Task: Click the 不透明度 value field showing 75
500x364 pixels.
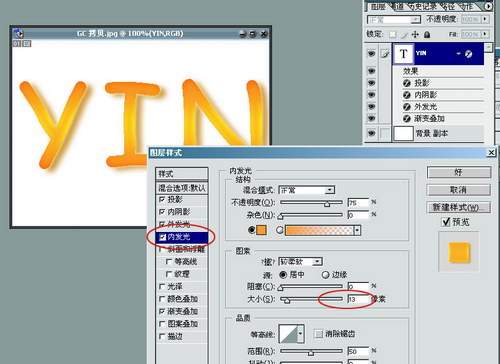Action: (358, 202)
